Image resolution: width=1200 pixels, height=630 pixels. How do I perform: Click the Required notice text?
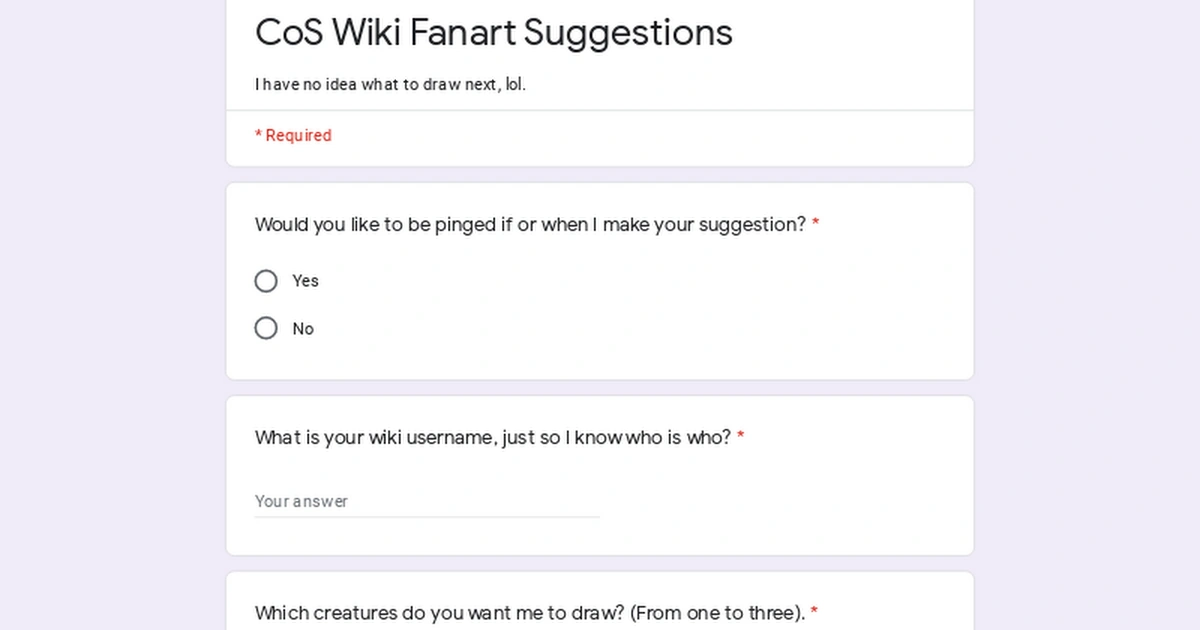293,135
